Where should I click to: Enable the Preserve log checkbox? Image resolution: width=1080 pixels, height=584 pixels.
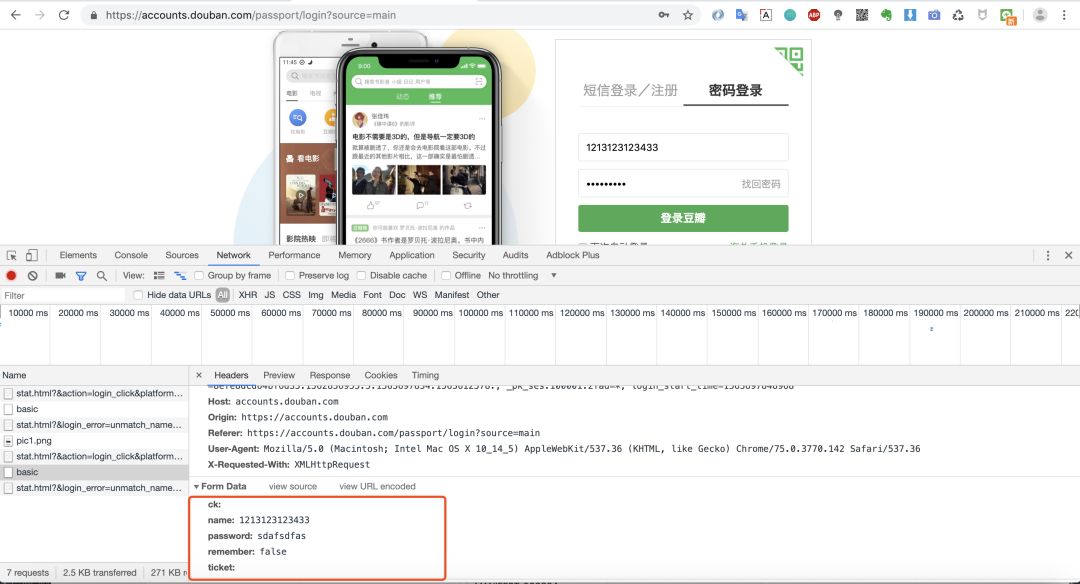tap(290, 275)
